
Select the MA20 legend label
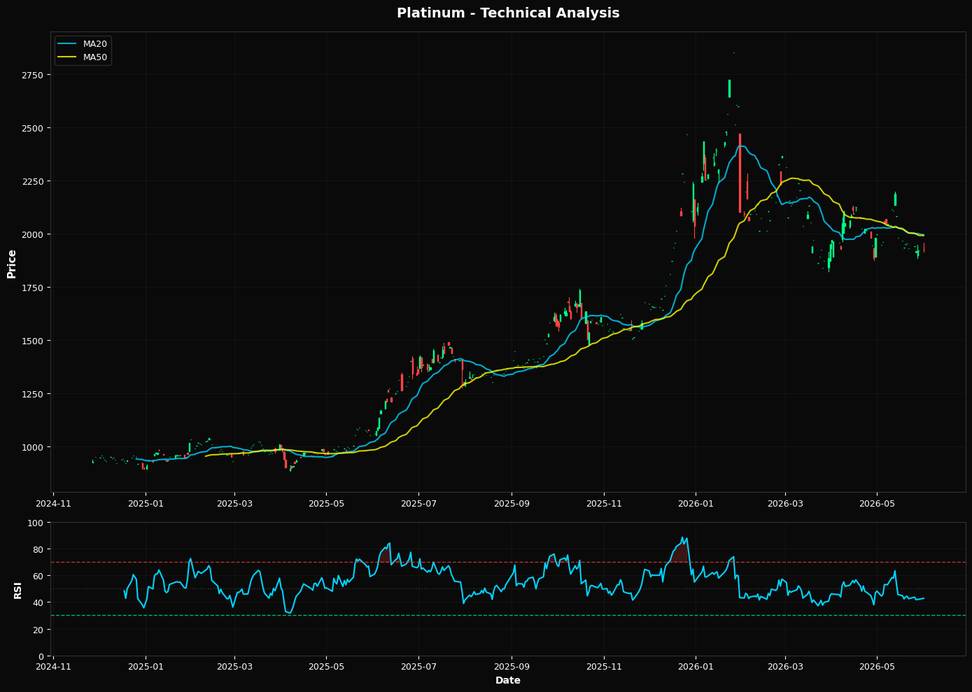(x=97, y=43)
